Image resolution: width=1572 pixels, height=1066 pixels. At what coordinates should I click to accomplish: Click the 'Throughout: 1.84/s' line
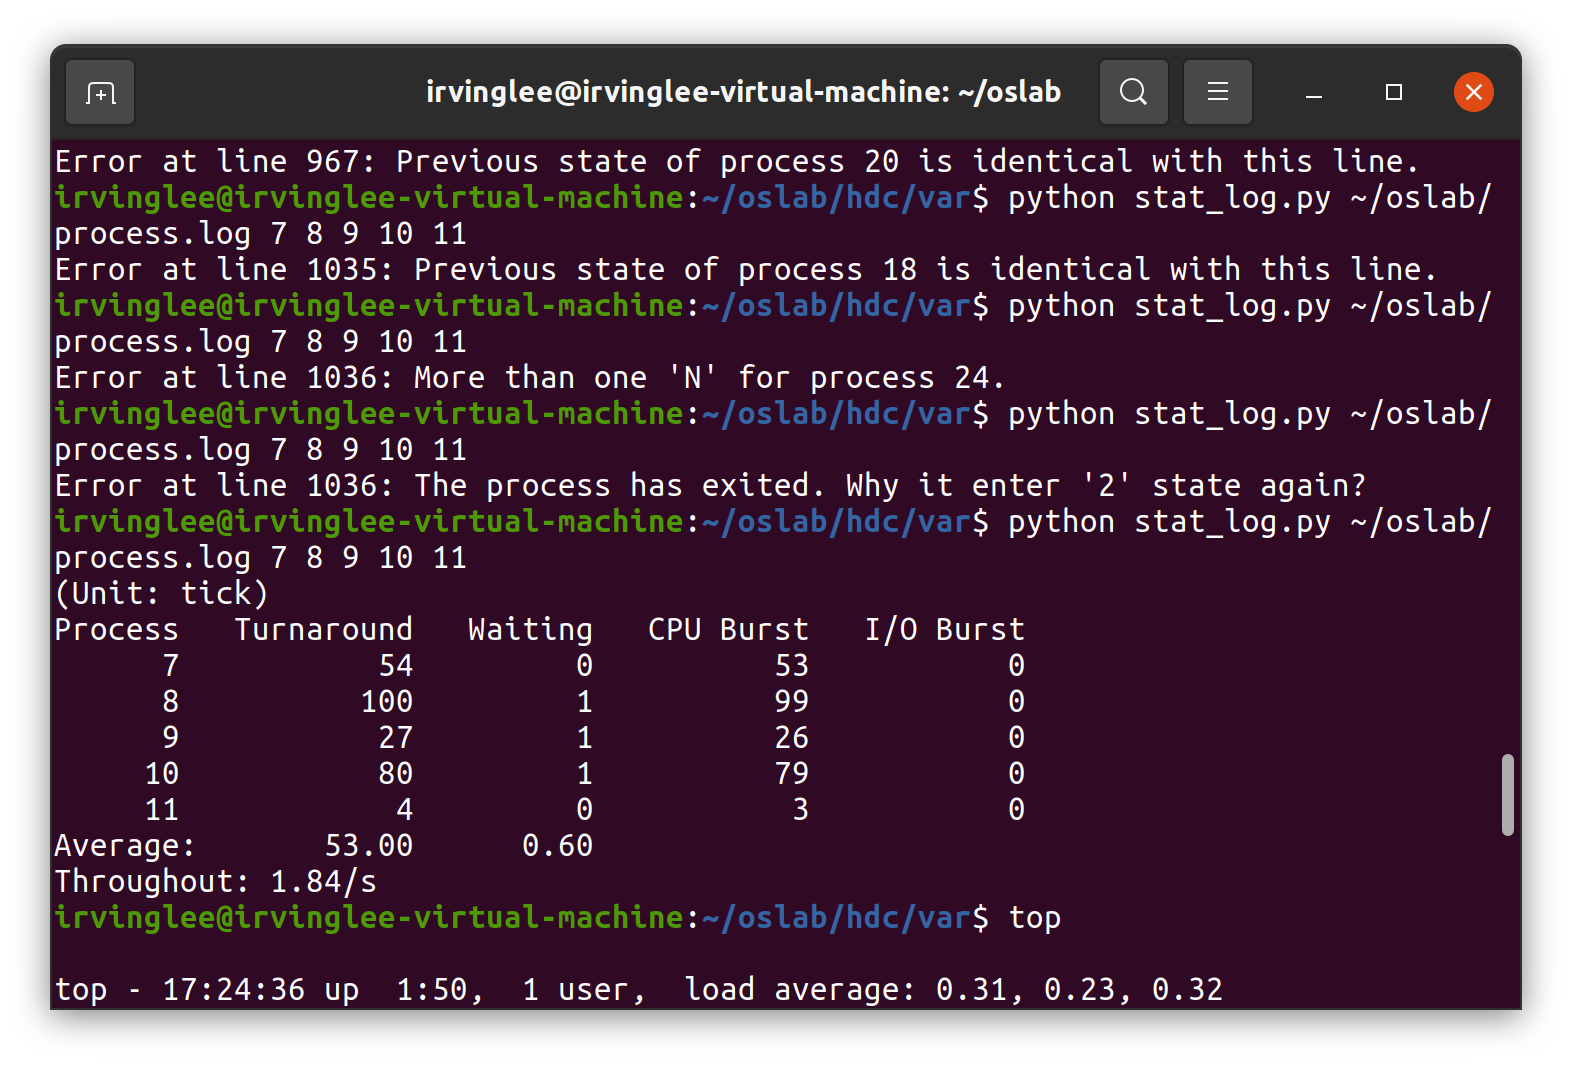coord(215,881)
